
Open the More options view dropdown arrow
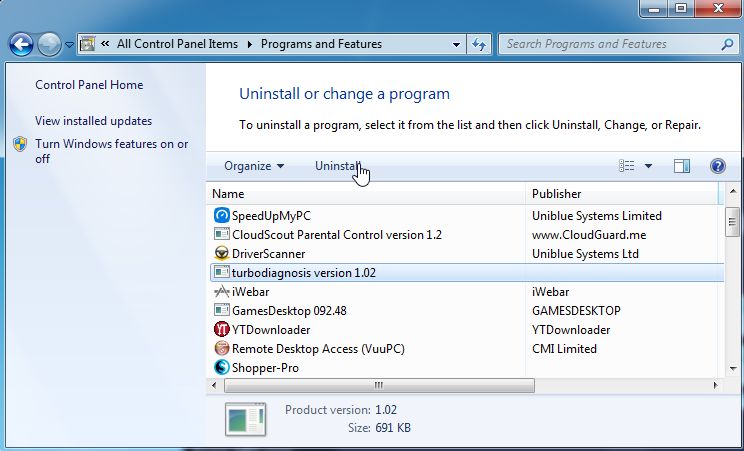coord(648,166)
